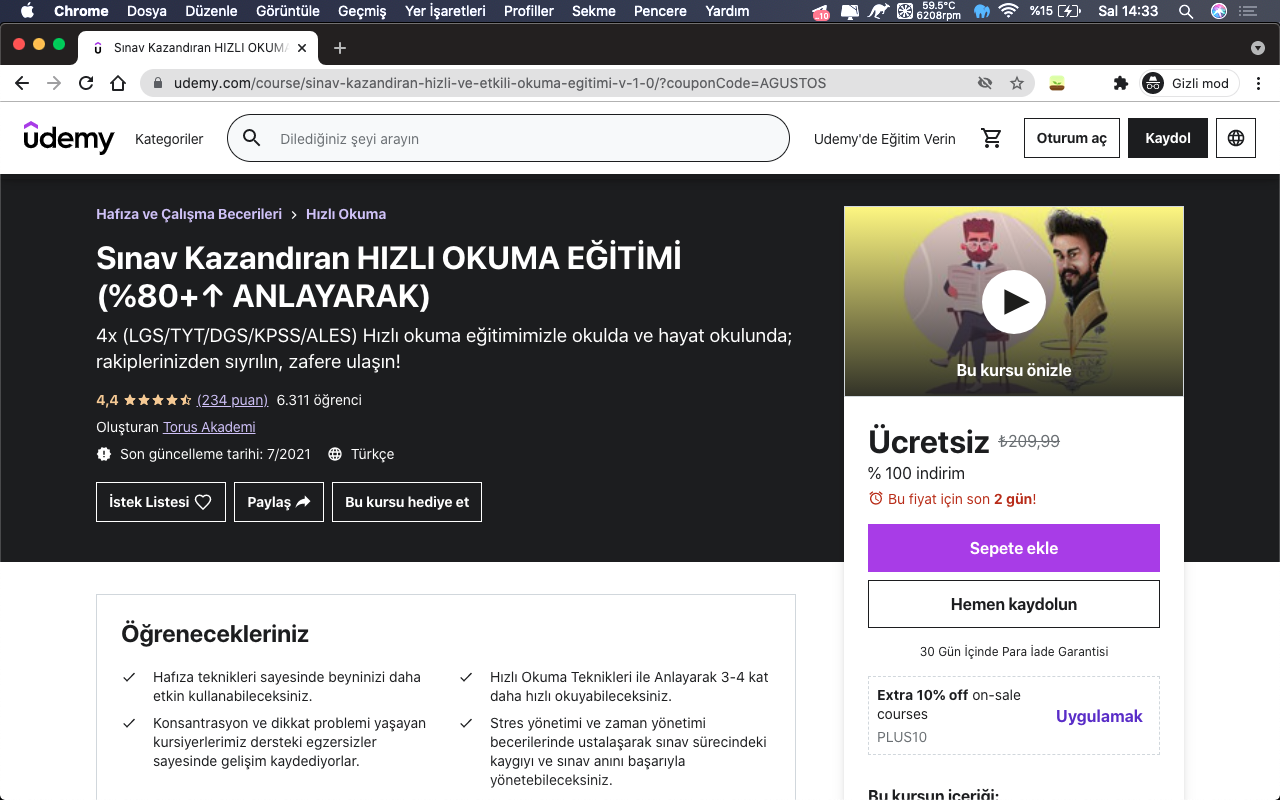Click the Oturum aç button
This screenshot has height=800, width=1280.
click(1072, 138)
